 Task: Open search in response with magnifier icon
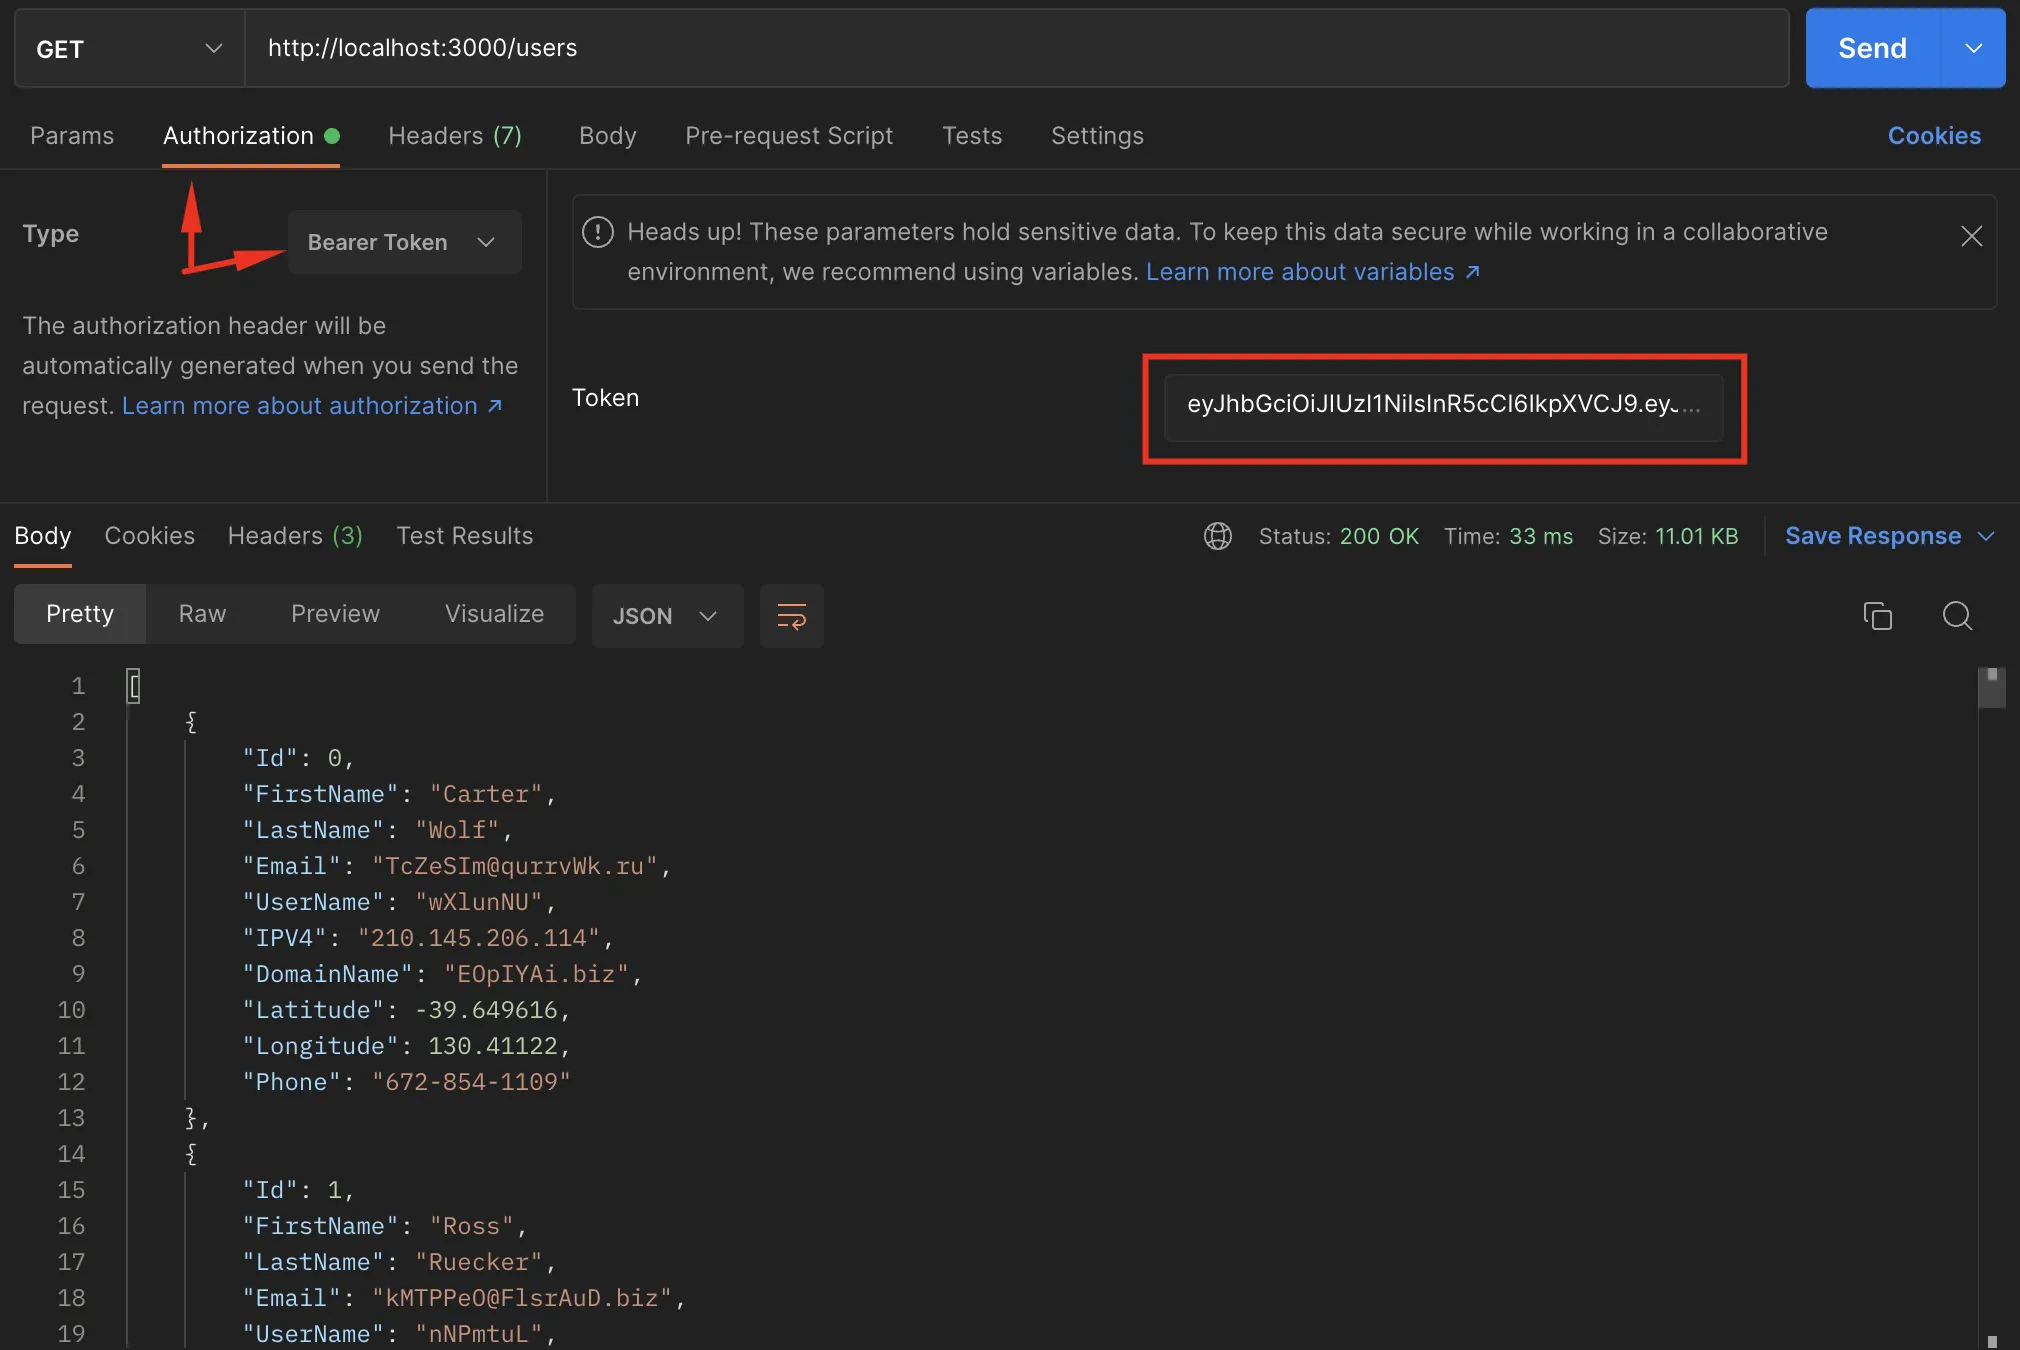[x=1957, y=616]
